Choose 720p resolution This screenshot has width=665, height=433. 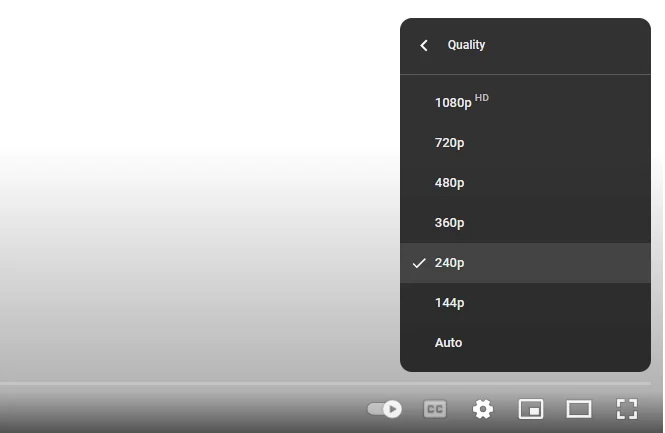coord(449,143)
